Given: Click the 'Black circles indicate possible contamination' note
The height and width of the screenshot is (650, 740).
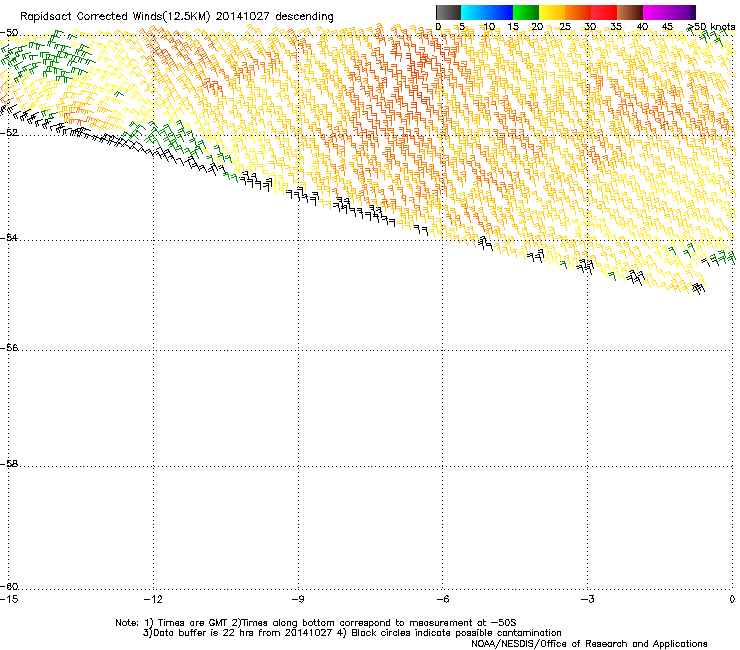Looking at the screenshot, I should pos(456,633).
